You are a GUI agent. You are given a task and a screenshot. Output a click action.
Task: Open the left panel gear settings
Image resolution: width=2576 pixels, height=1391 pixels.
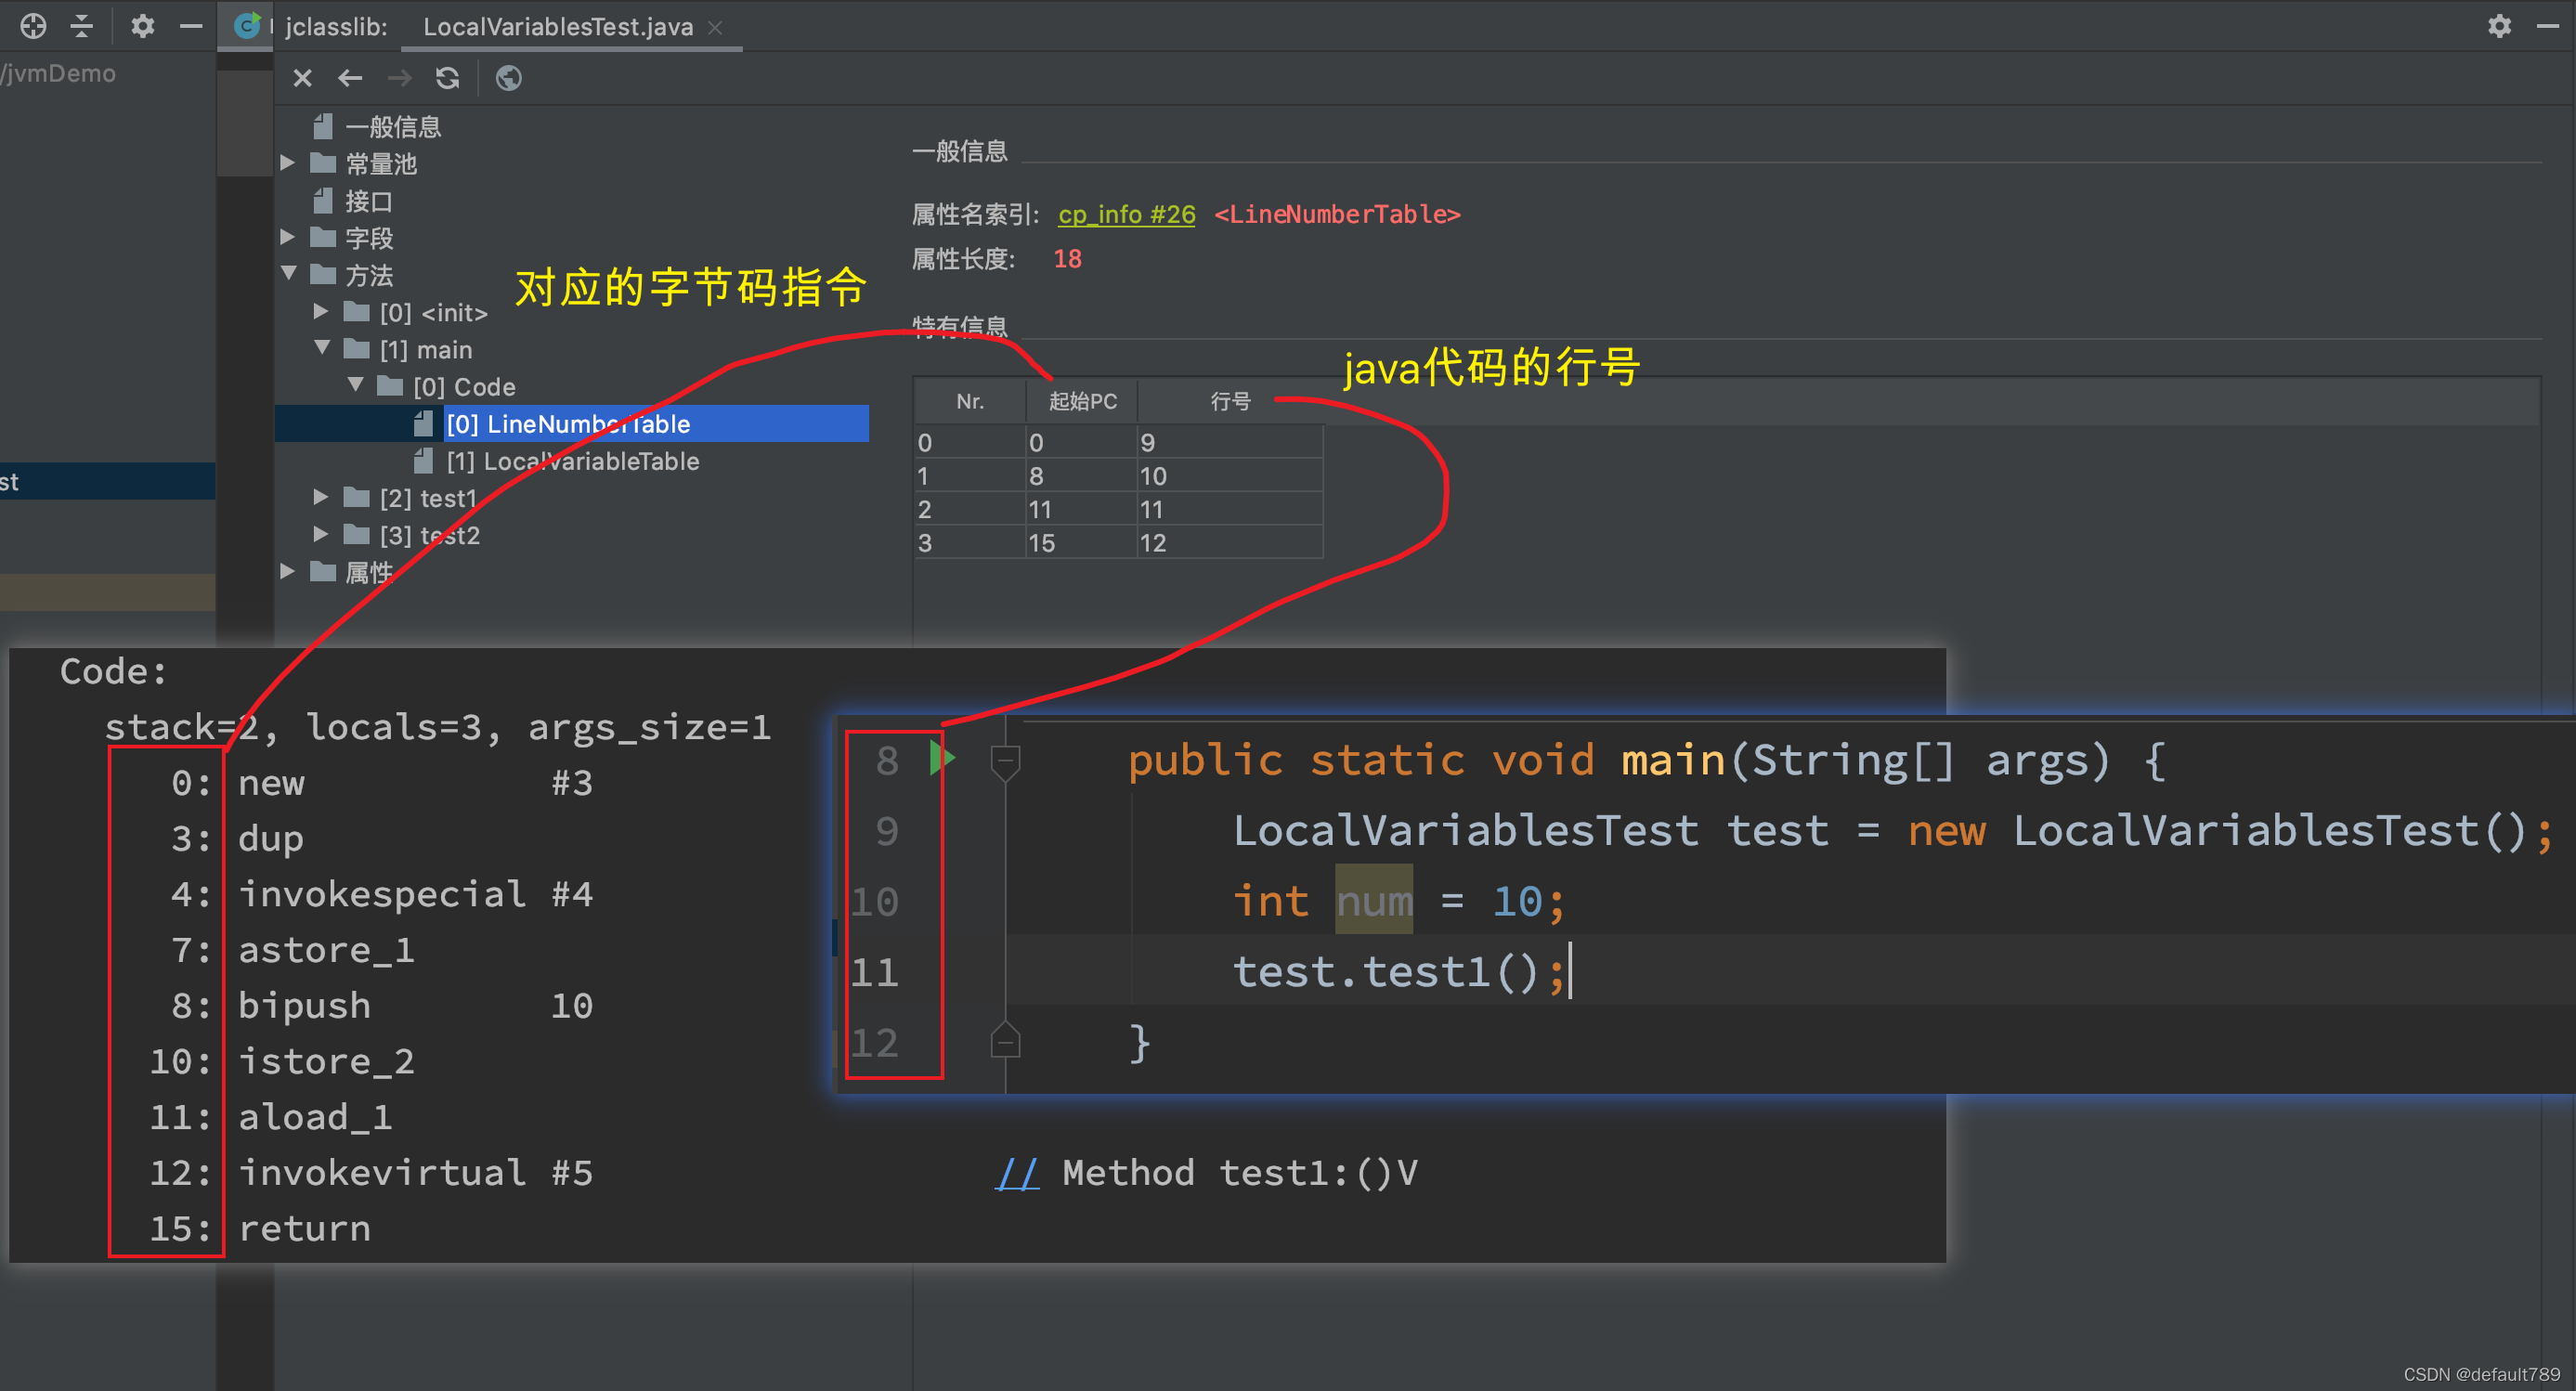142,26
